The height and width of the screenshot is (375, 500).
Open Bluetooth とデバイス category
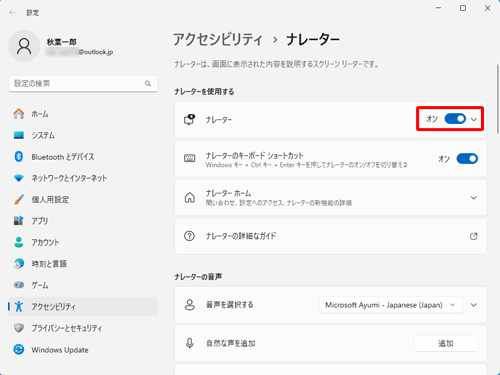[x=83, y=156]
